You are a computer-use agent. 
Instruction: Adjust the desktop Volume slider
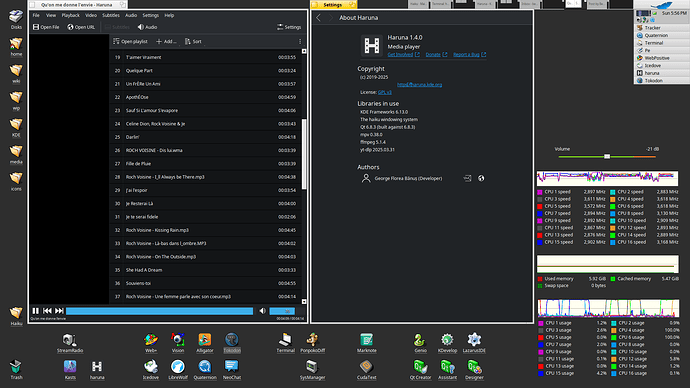tap(607, 156)
